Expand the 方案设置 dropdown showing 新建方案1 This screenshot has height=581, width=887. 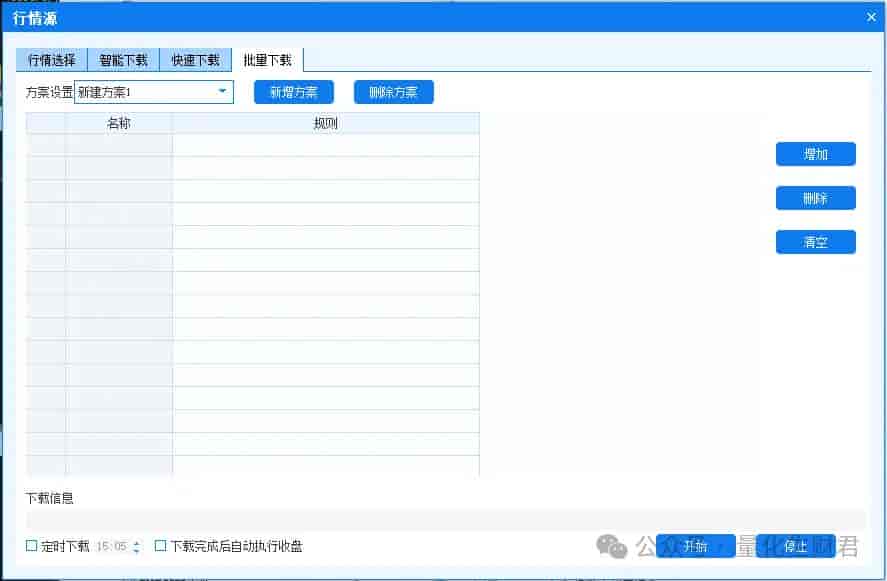(222, 92)
